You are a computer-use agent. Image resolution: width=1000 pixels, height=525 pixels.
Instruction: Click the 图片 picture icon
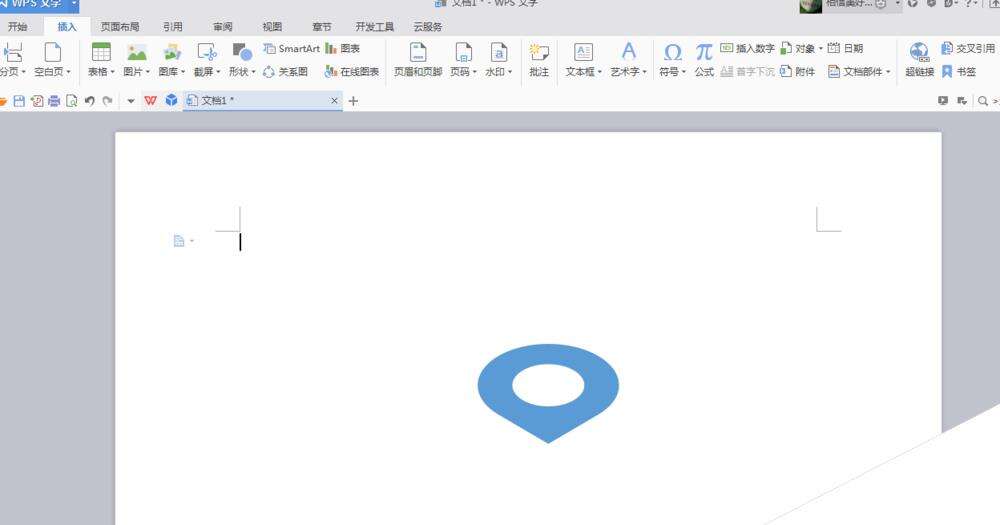[x=136, y=52]
